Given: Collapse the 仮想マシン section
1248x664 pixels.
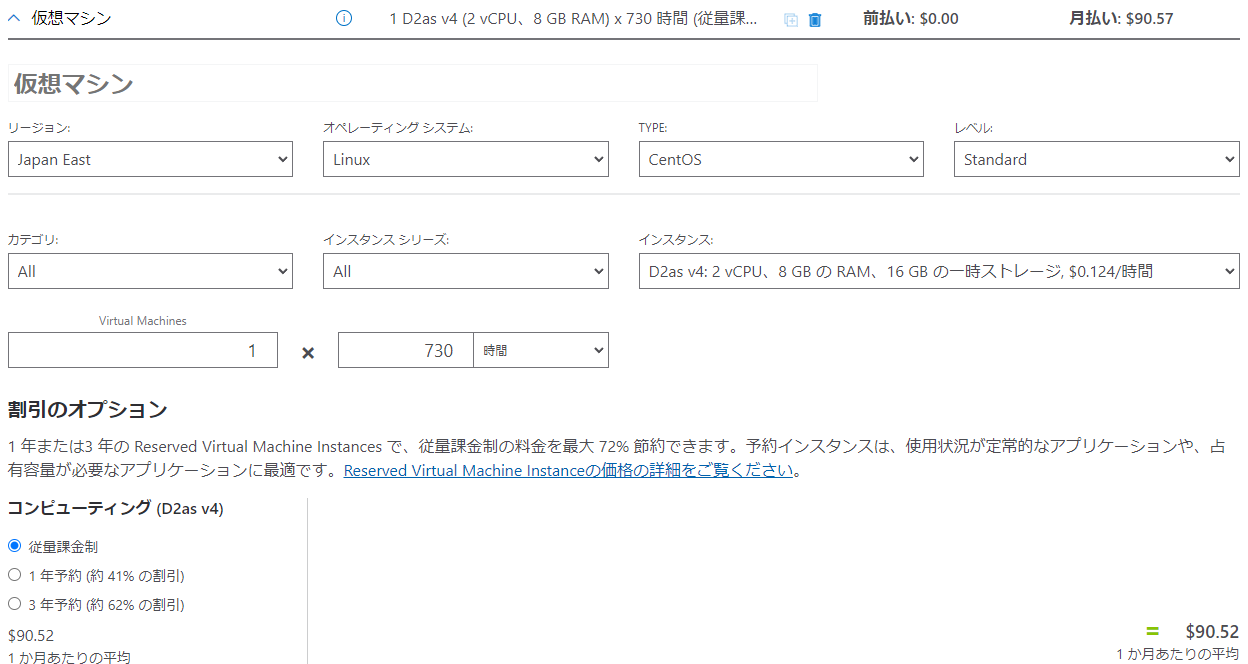Looking at the screenshot, I should click(12, 17).
